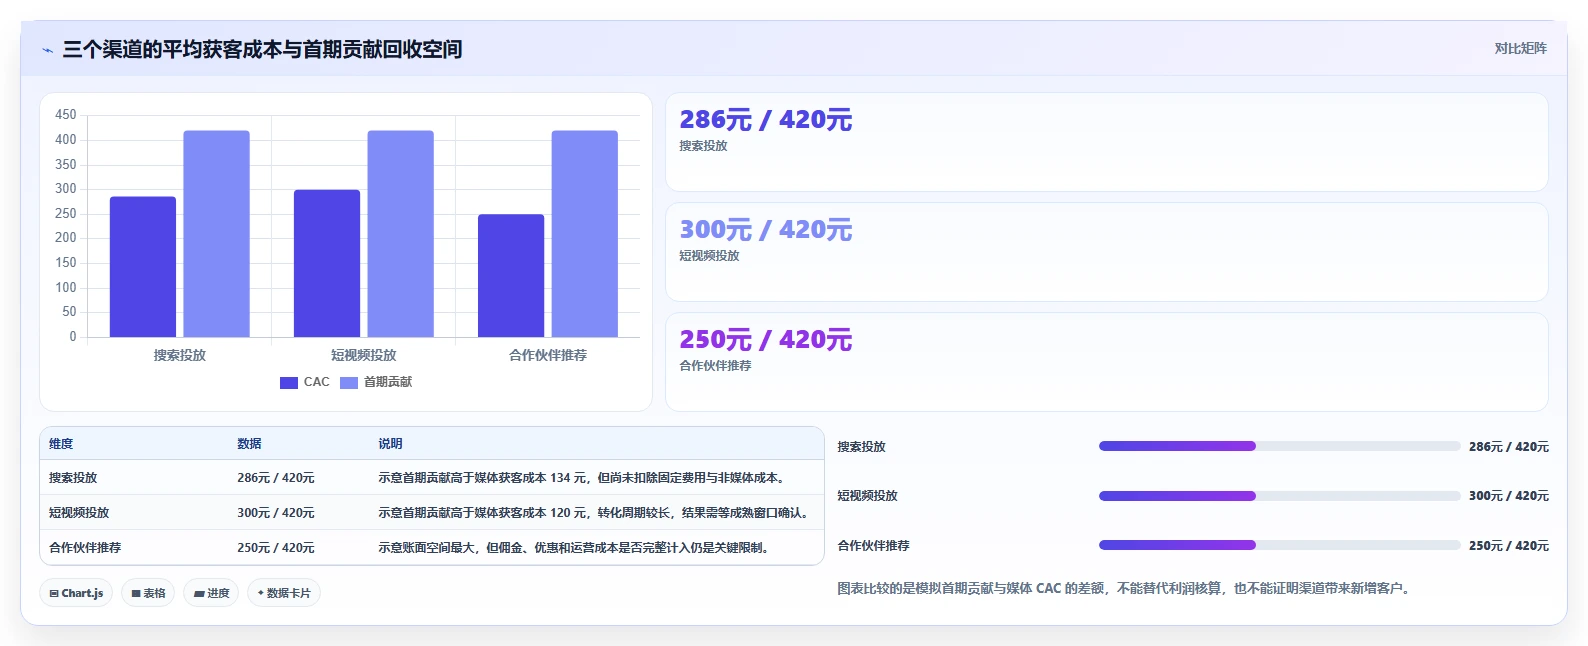Viewport: 1588px width, 646px height.
Task: Click 300元 / 420元 at progress bar end
Action: pos(1509,496)
